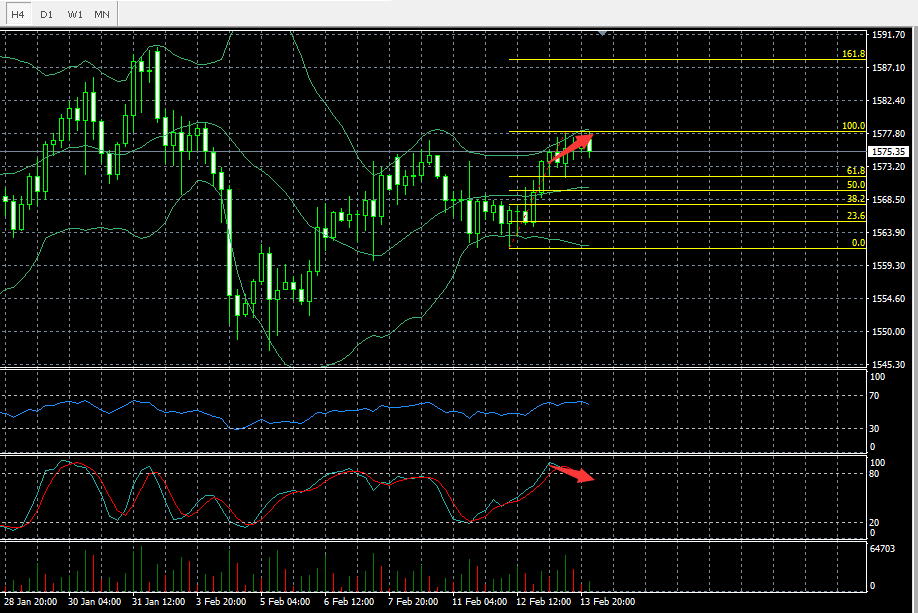
Task: Click the 30 Jan 04:00 time label
Action: click(x=95, y=602)
